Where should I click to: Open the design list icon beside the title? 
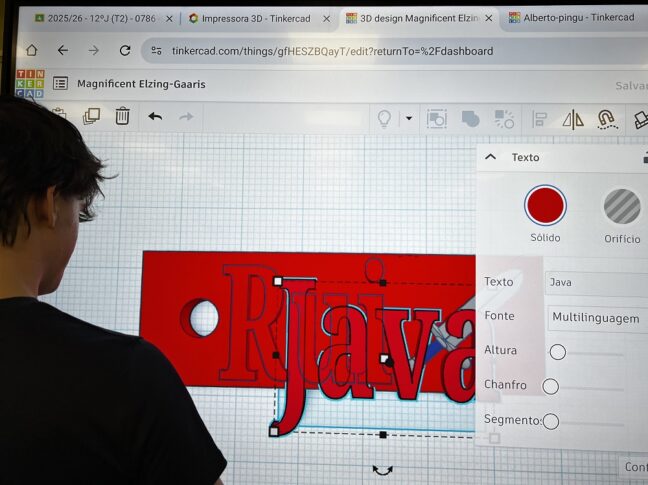click(61, 84)
